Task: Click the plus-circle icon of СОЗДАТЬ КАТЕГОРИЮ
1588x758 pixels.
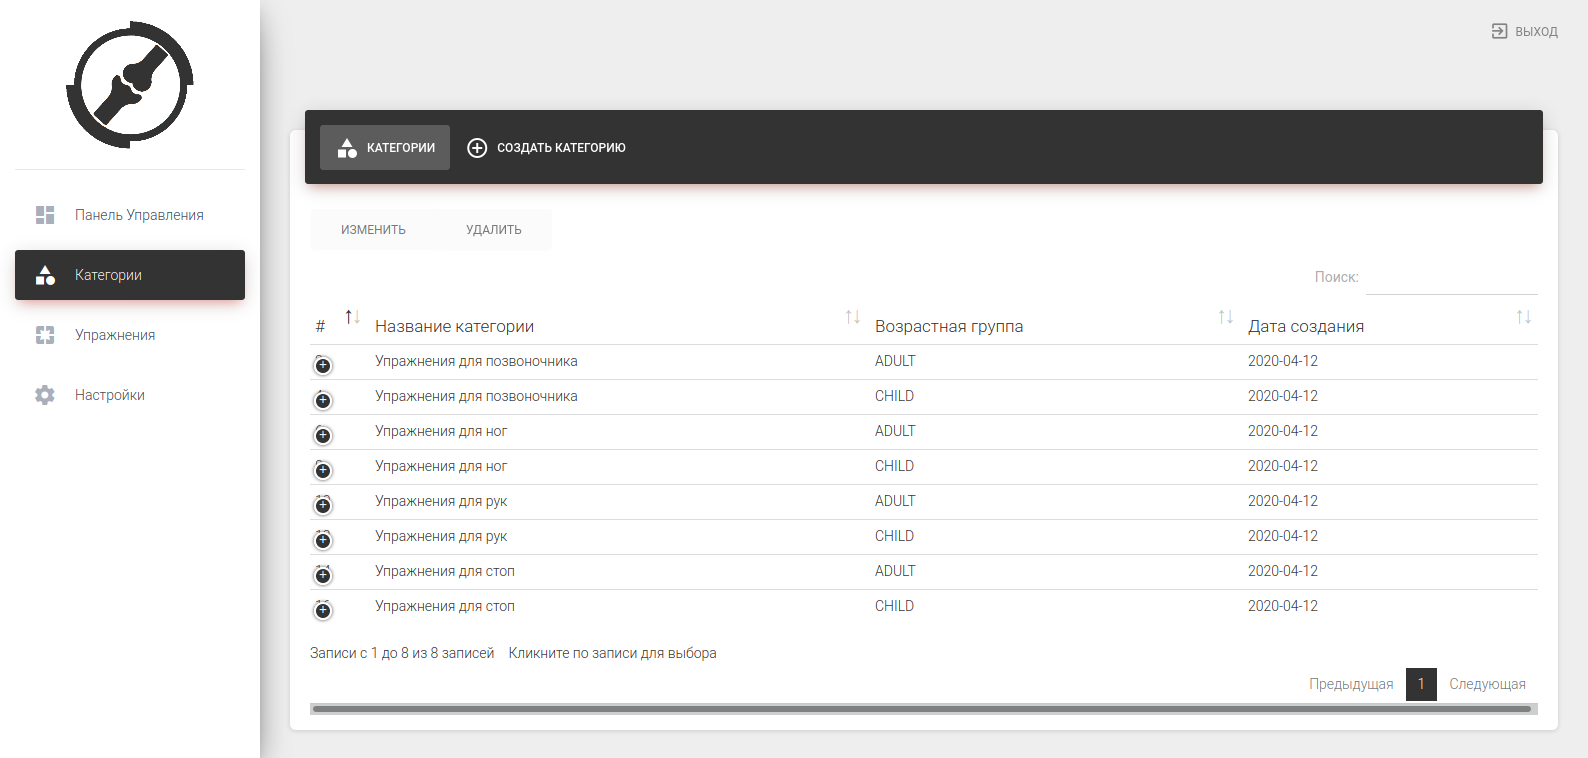Action: tap(477, 148)
